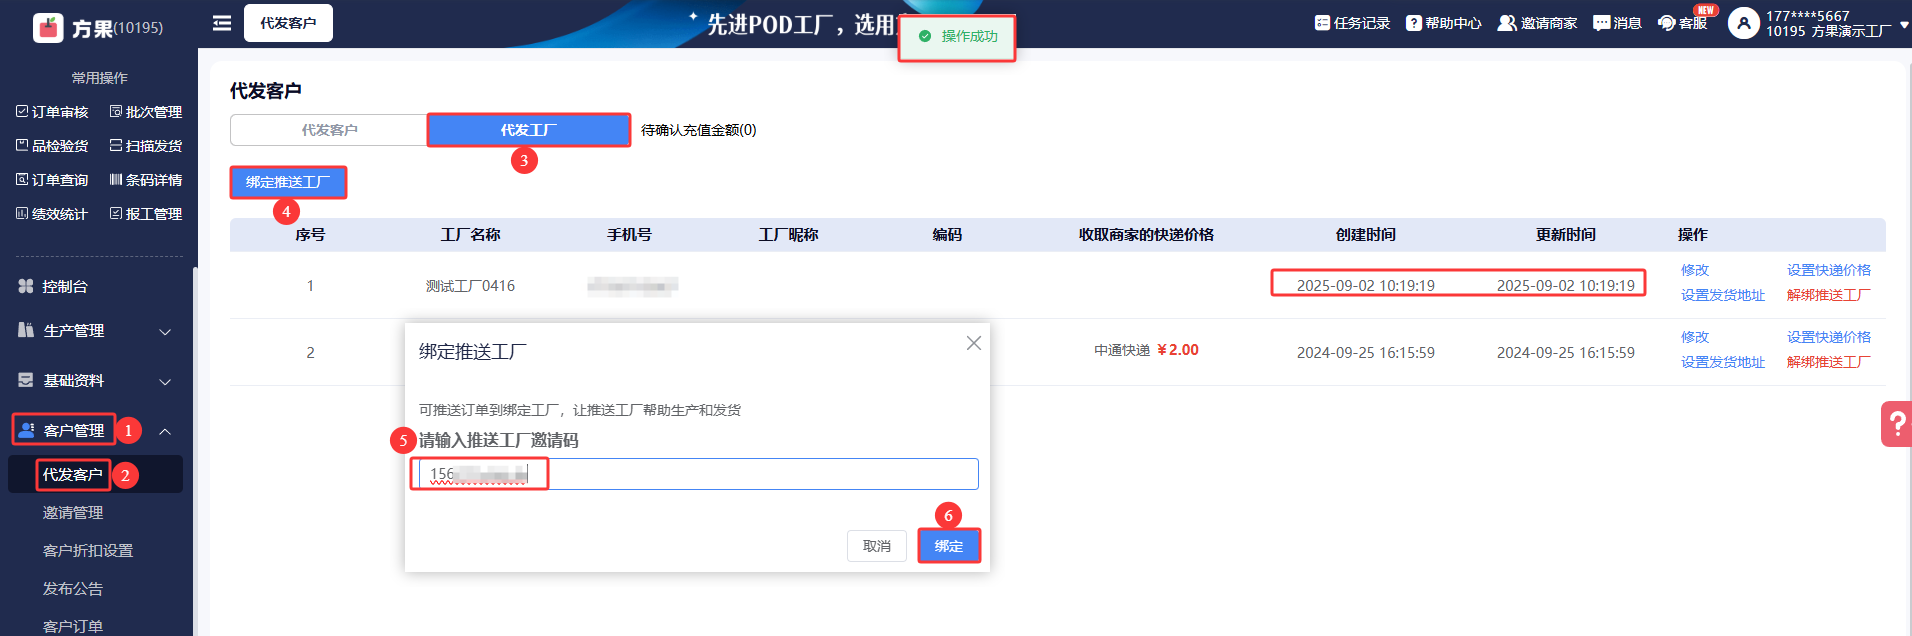Click 绑定 confirm button in dialog

pyautogui.click(x=948, y=546)
